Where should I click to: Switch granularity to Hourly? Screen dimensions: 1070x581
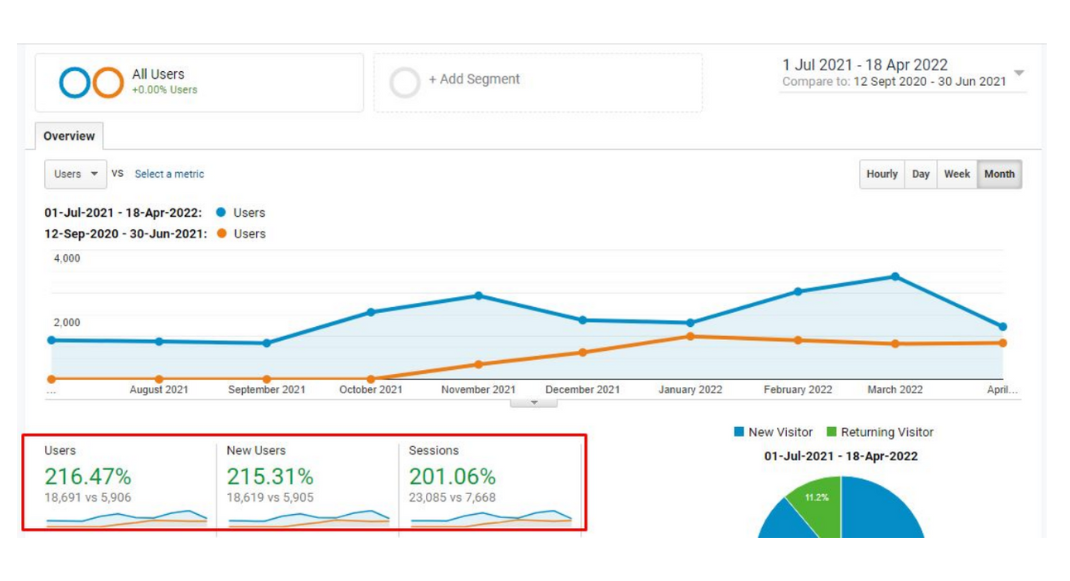pos(882,174)
